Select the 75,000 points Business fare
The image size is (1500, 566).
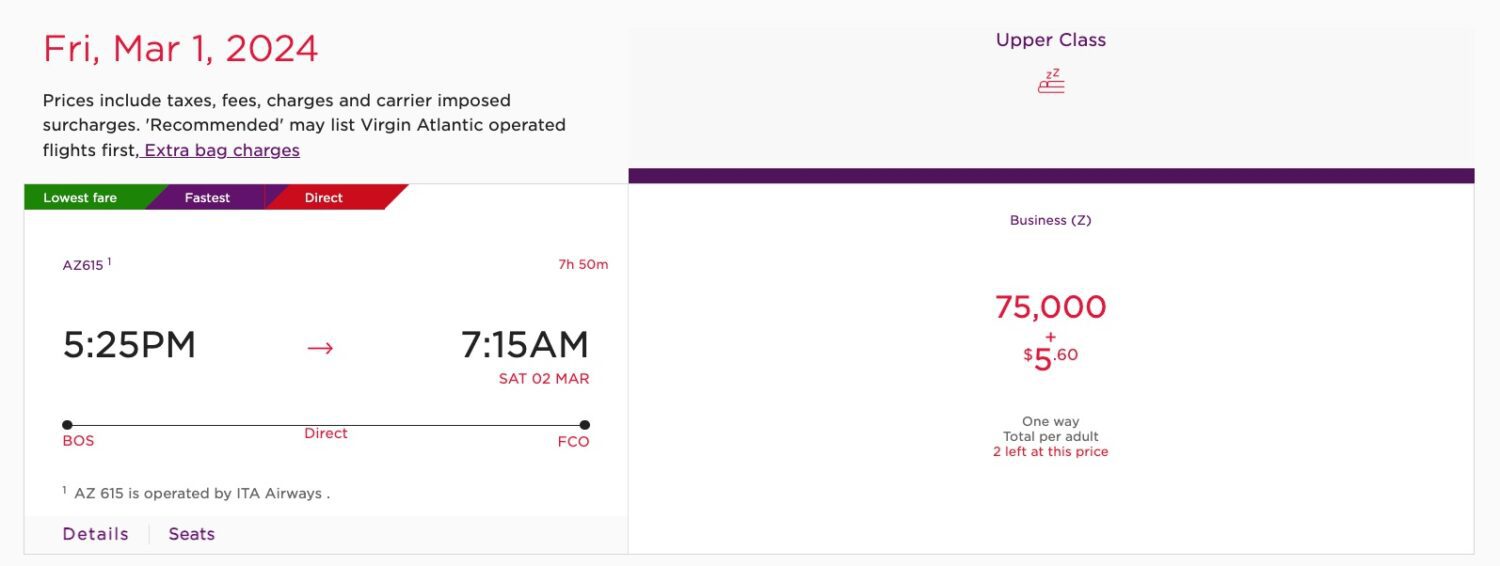[1050, 307]
